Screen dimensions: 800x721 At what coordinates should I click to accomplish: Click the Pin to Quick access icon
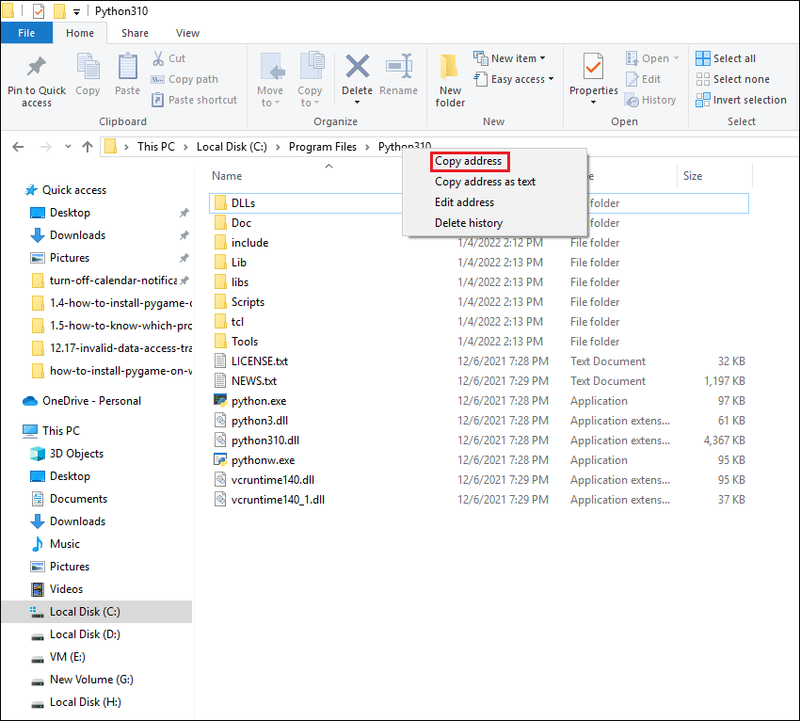pos(36,67)
